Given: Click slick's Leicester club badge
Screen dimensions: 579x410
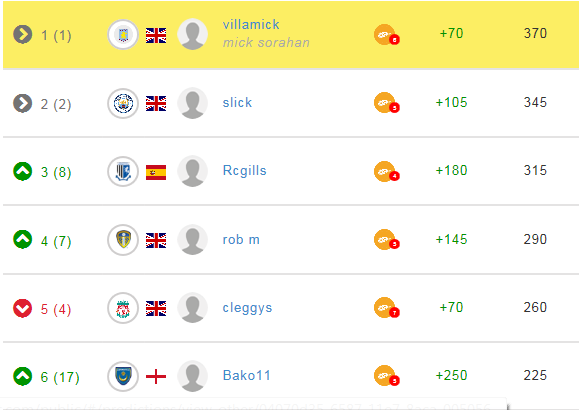Looking at the screenshot, I should tap(123, 103).
